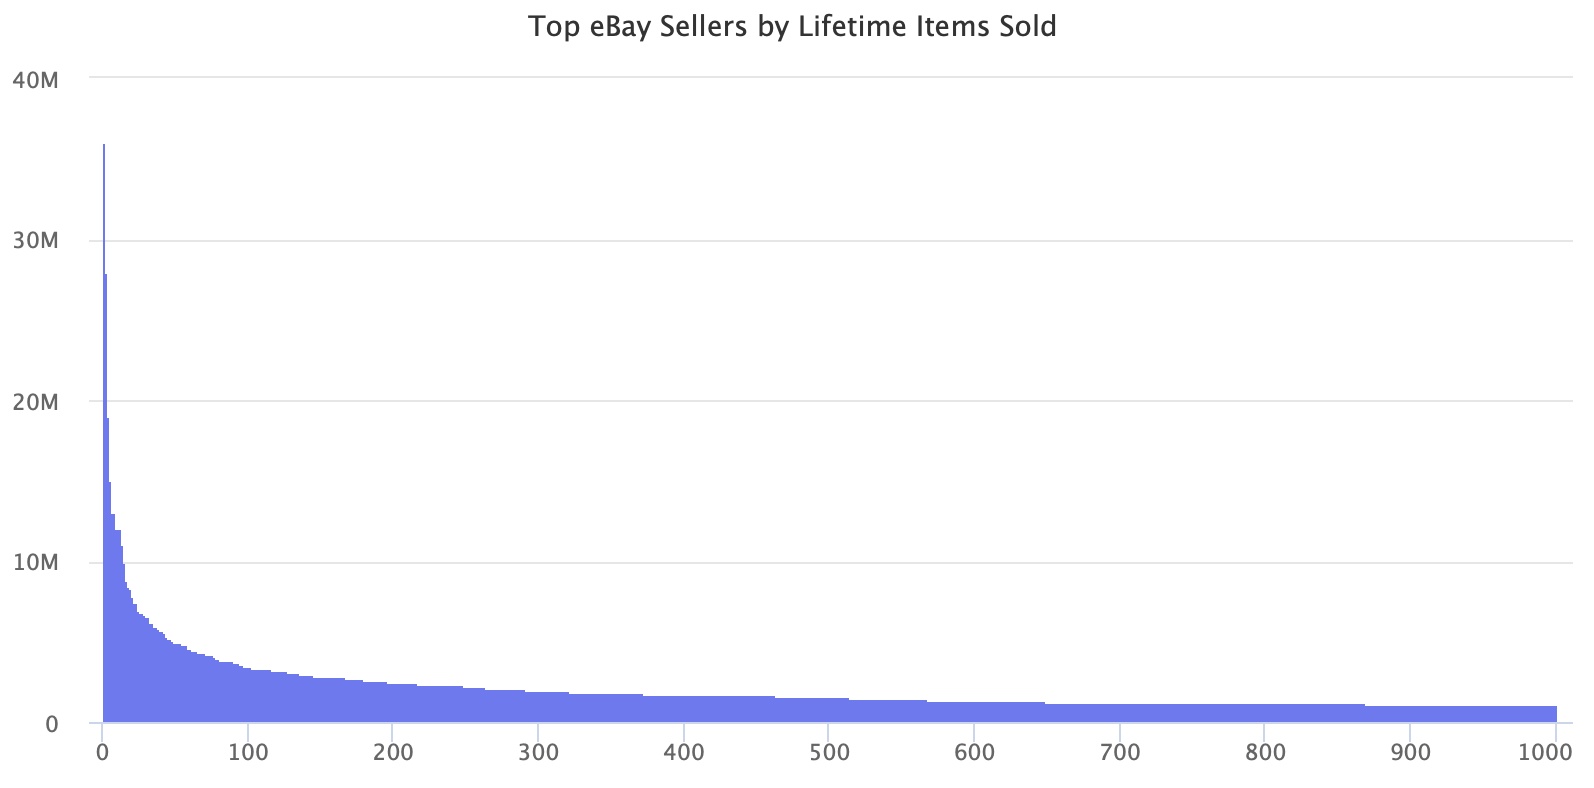Select the 300 x-axis tick label
This screenshot has width=1594, height=788.
pos(538,752)
